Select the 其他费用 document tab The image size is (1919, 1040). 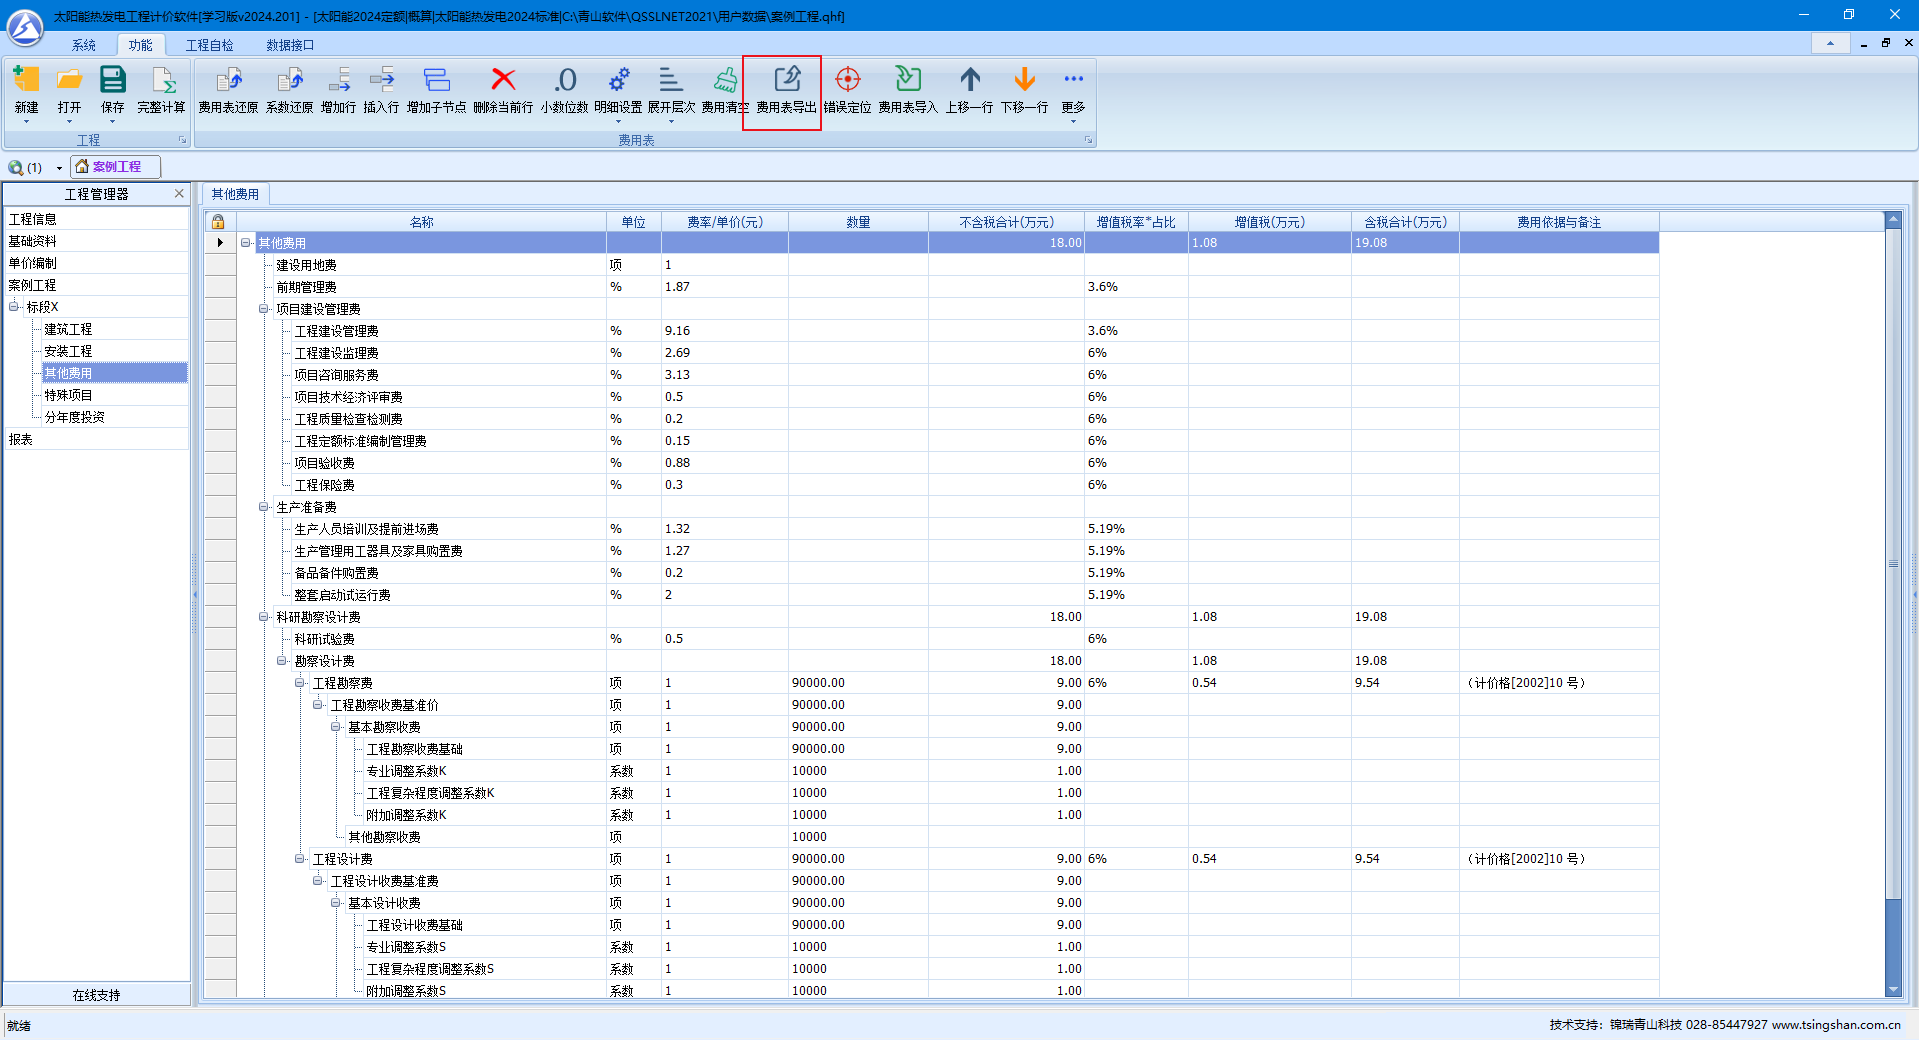coord(235,194)
